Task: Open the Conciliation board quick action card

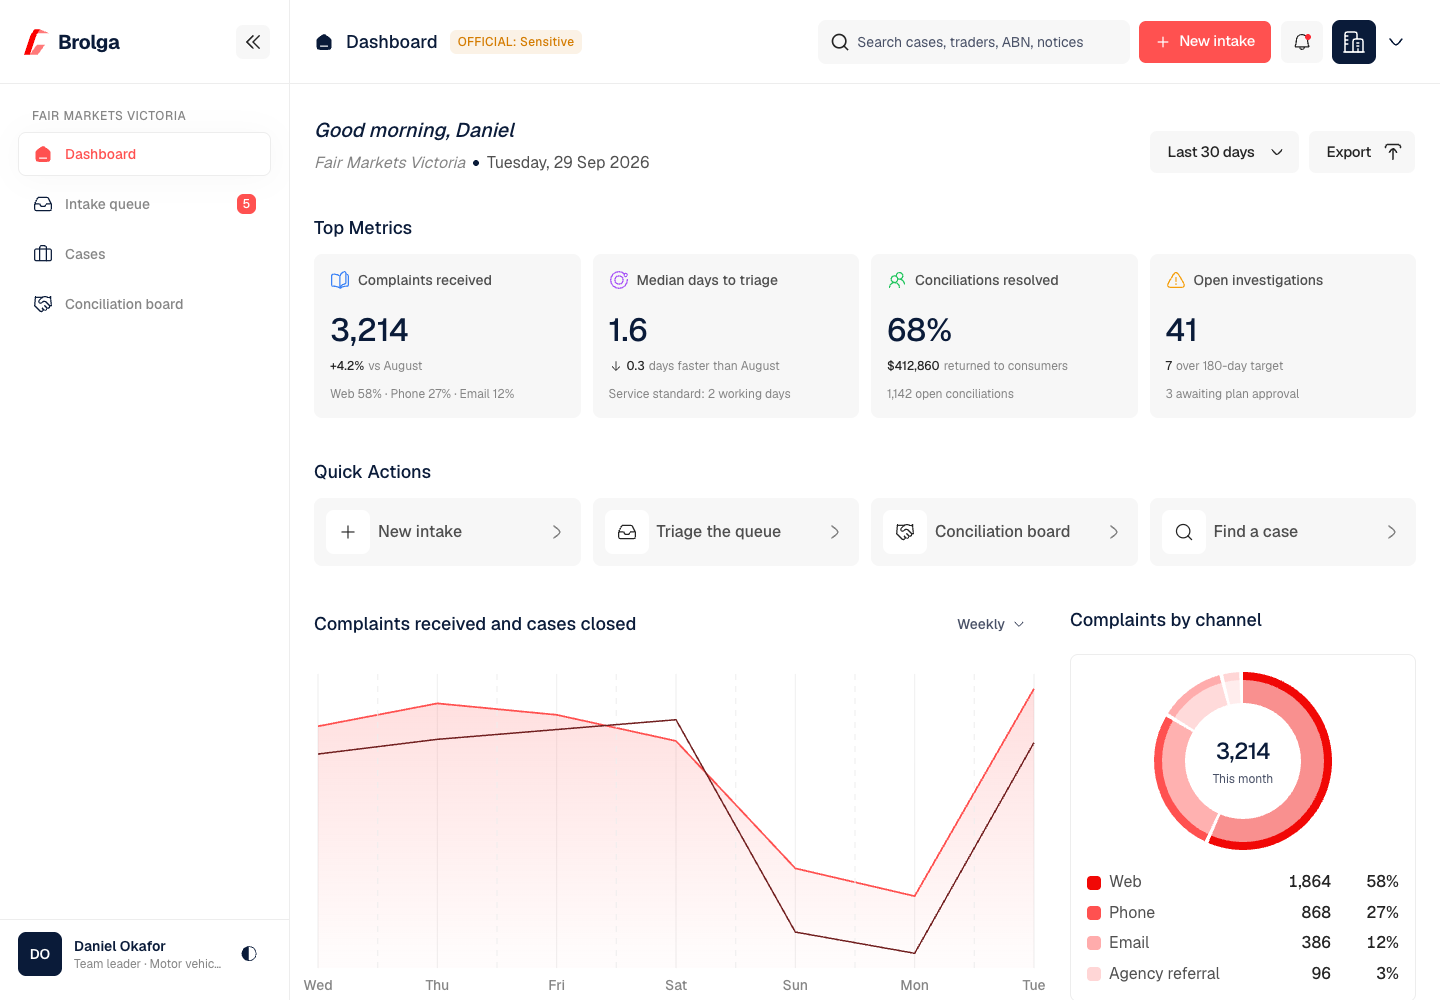Action: tap(1004, 532)
